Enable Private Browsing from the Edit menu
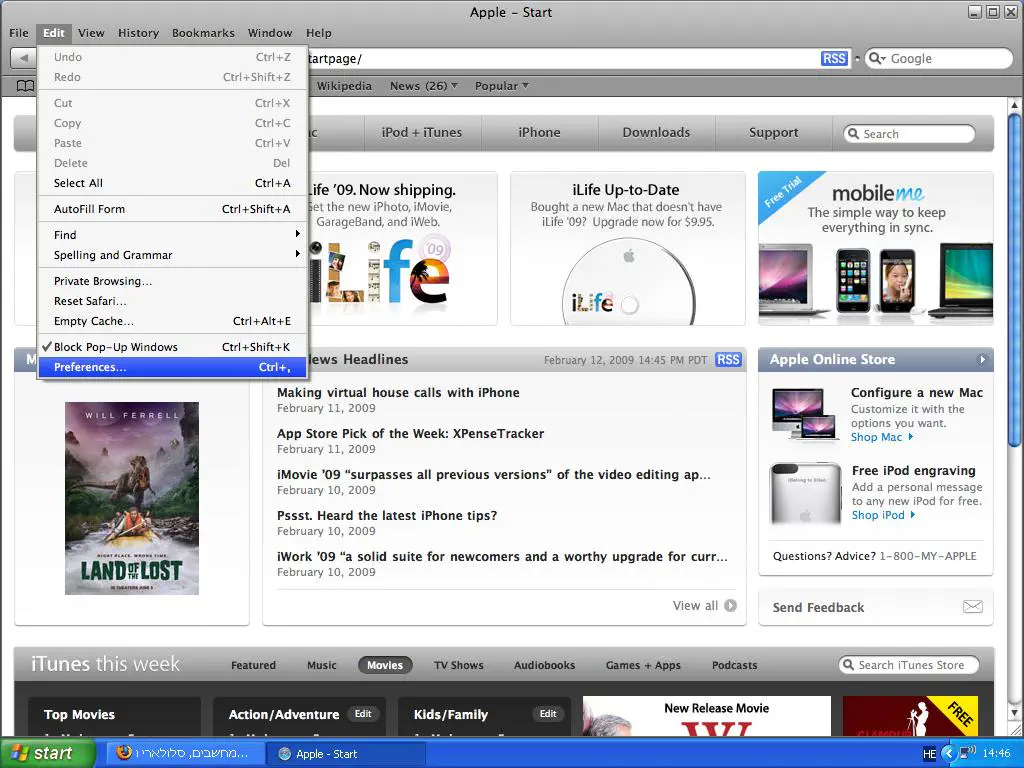The image size is (1024, 768). point(103,281)
